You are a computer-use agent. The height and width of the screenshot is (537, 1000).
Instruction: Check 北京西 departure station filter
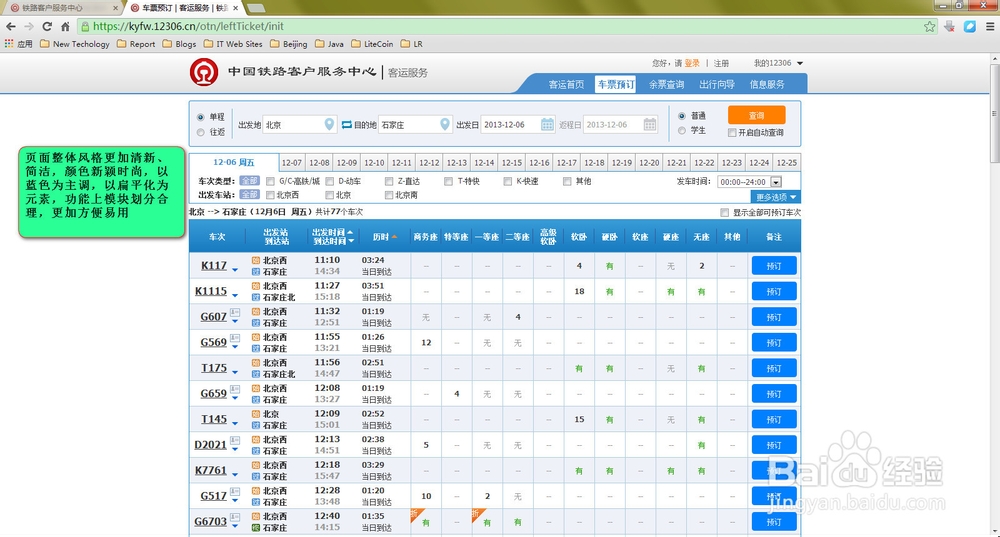pos(270,195)
